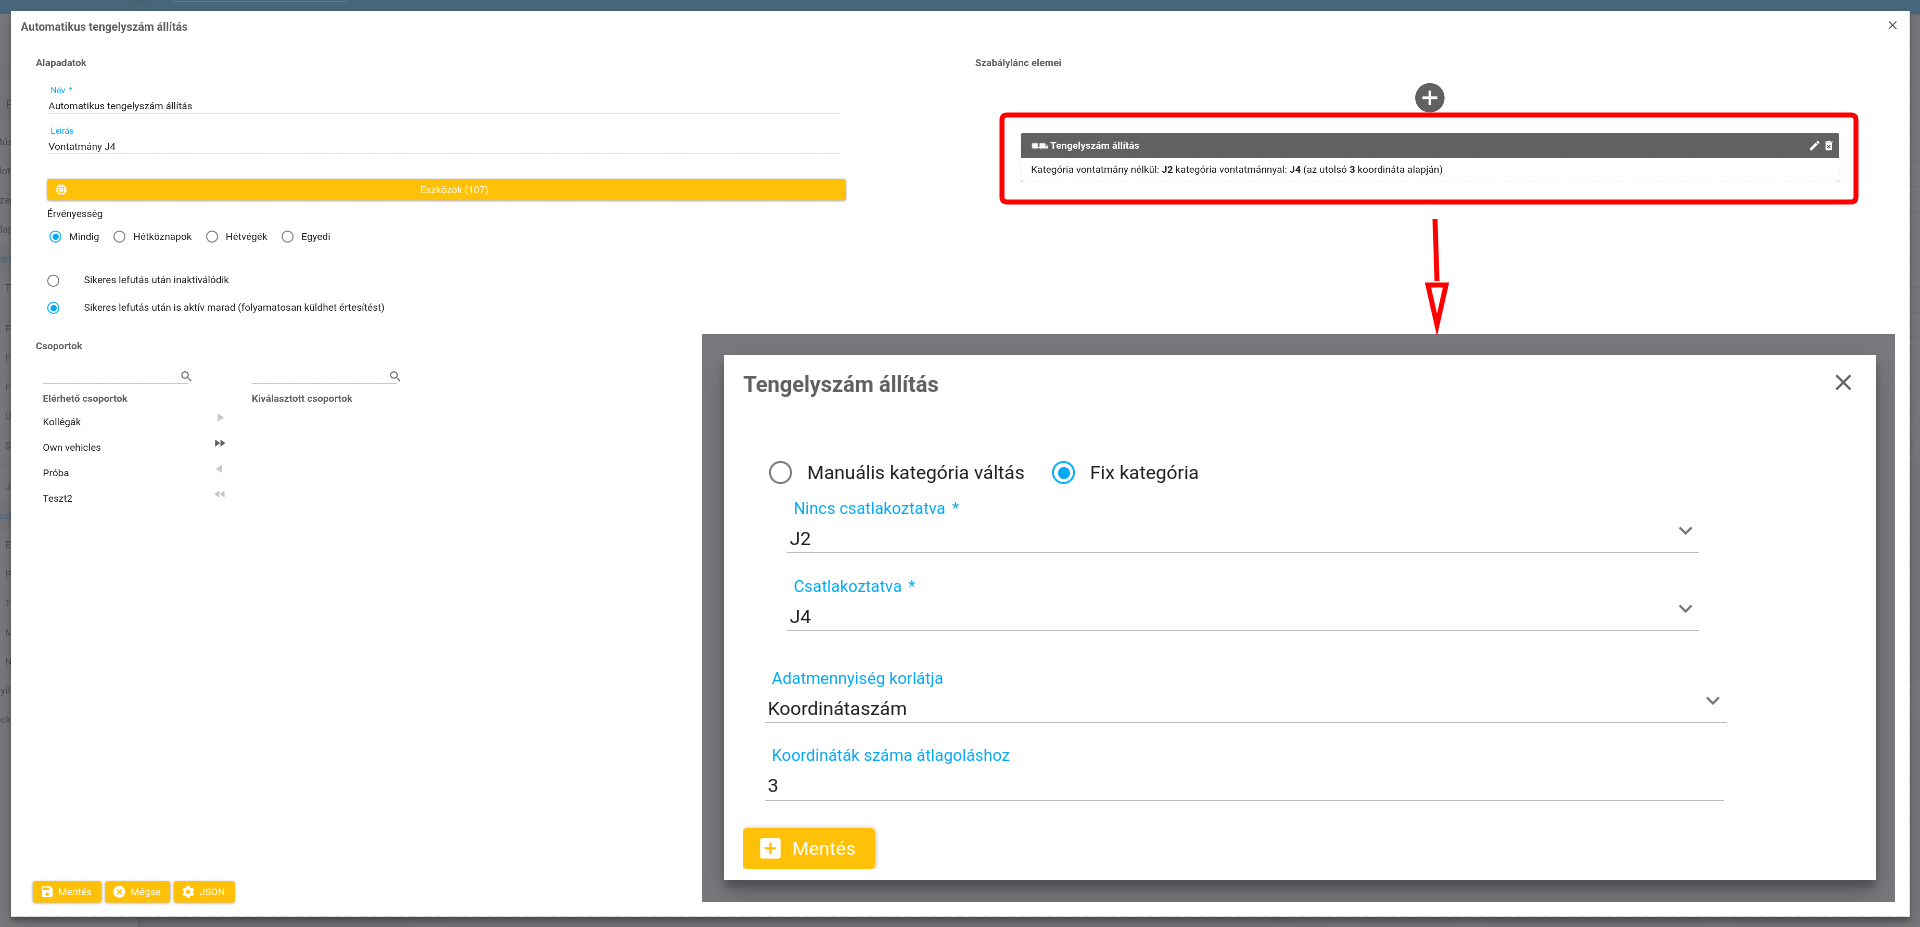The width and height of the screenshot is (1920, 927).
Task: Click the Mégse cancel button
Action: click(137, 892)
